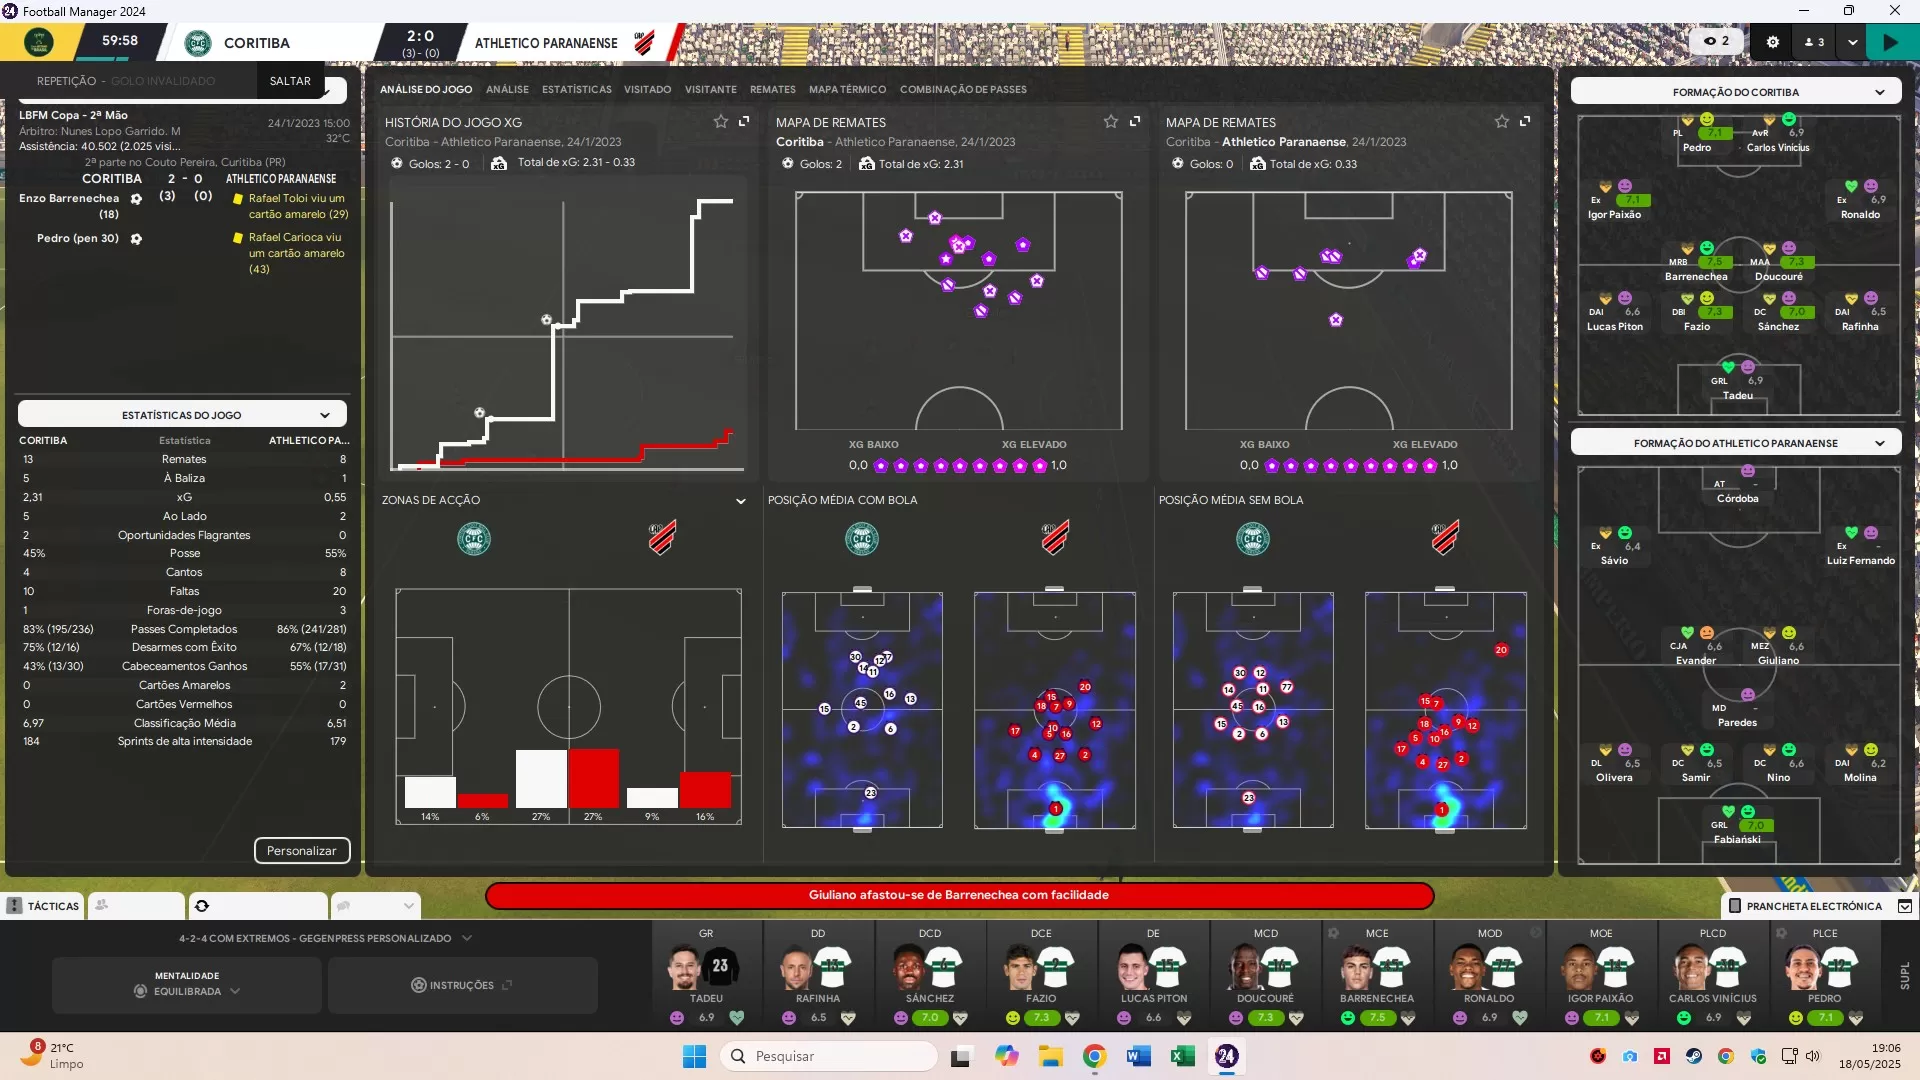Open the Formação do Coritiba dropdown
Screen dimensions: 1920x1080
[x=1735, y=92]
